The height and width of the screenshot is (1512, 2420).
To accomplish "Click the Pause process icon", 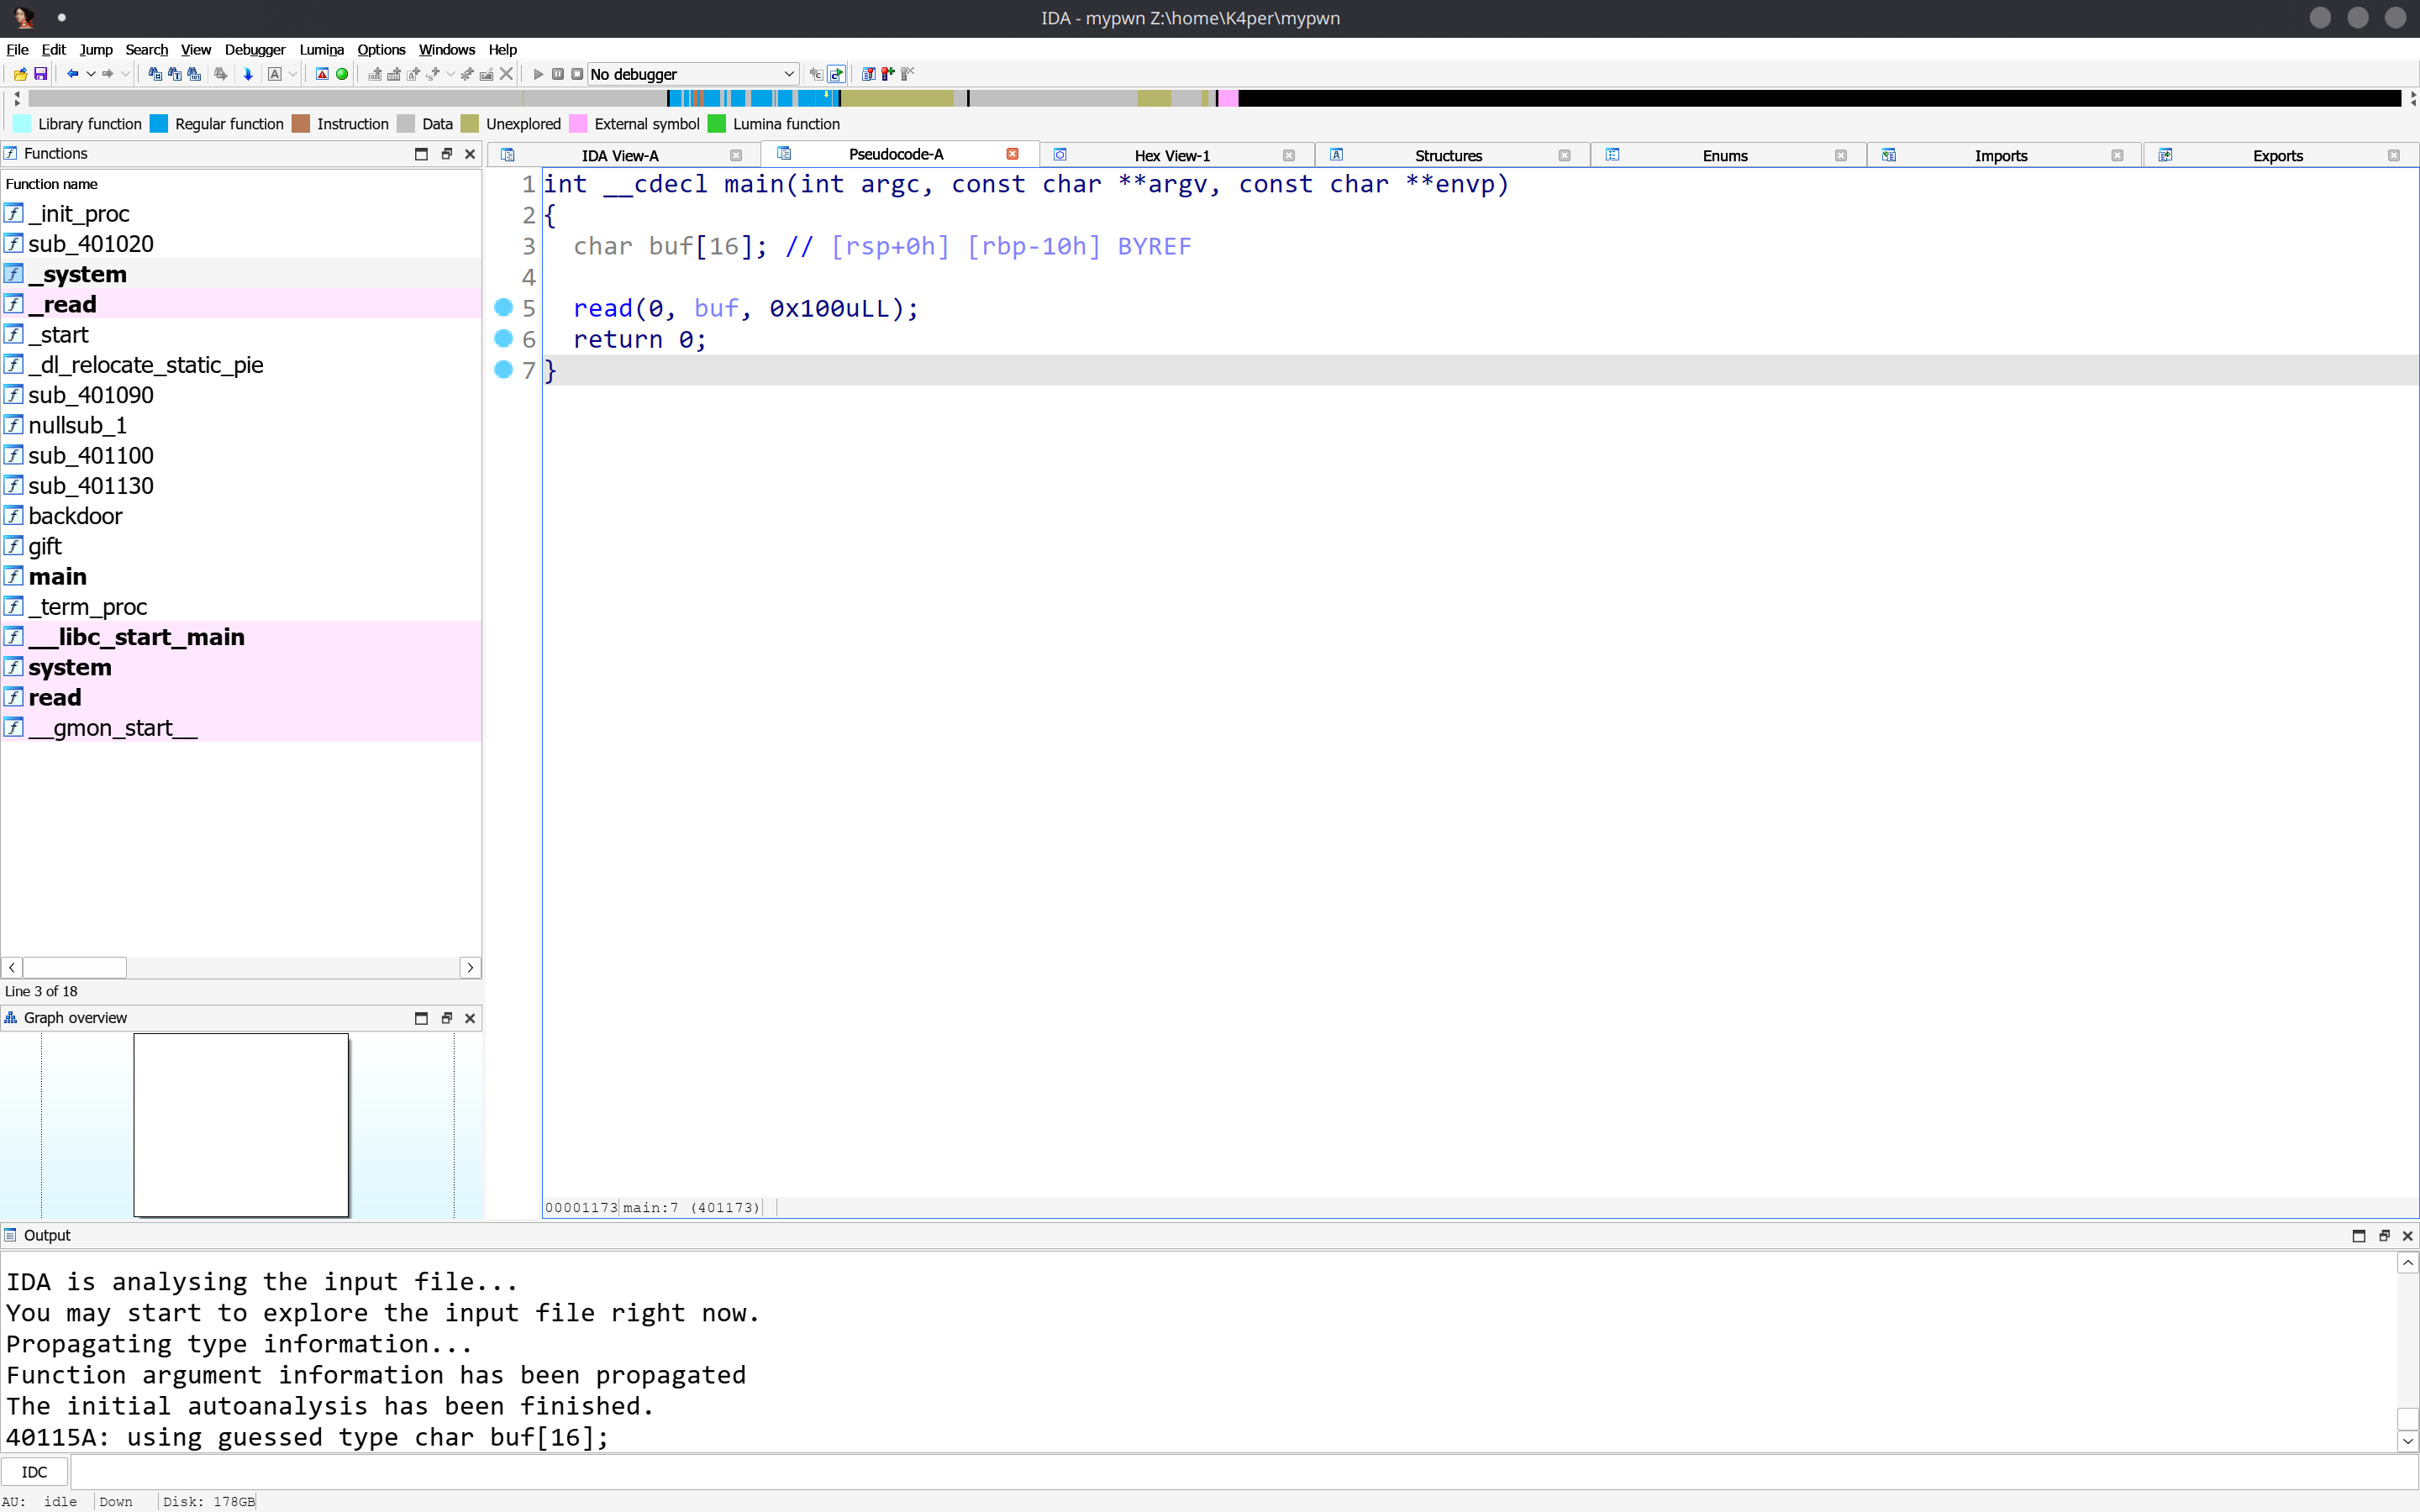I will [558, 74].
